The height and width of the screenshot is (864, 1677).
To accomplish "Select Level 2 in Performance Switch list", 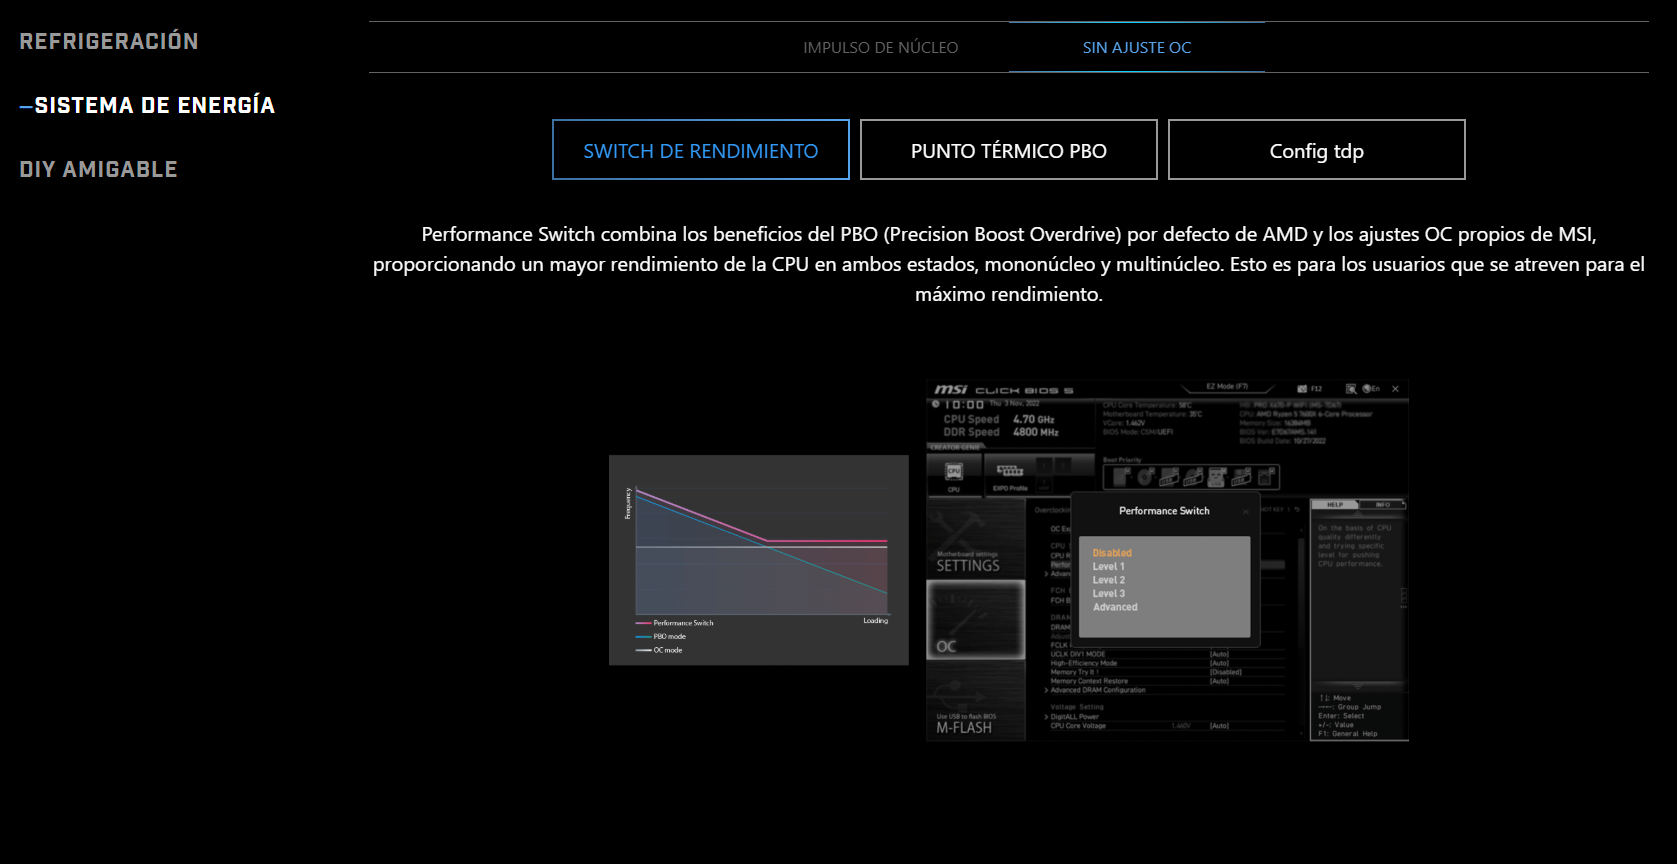I will (1109, 580).
